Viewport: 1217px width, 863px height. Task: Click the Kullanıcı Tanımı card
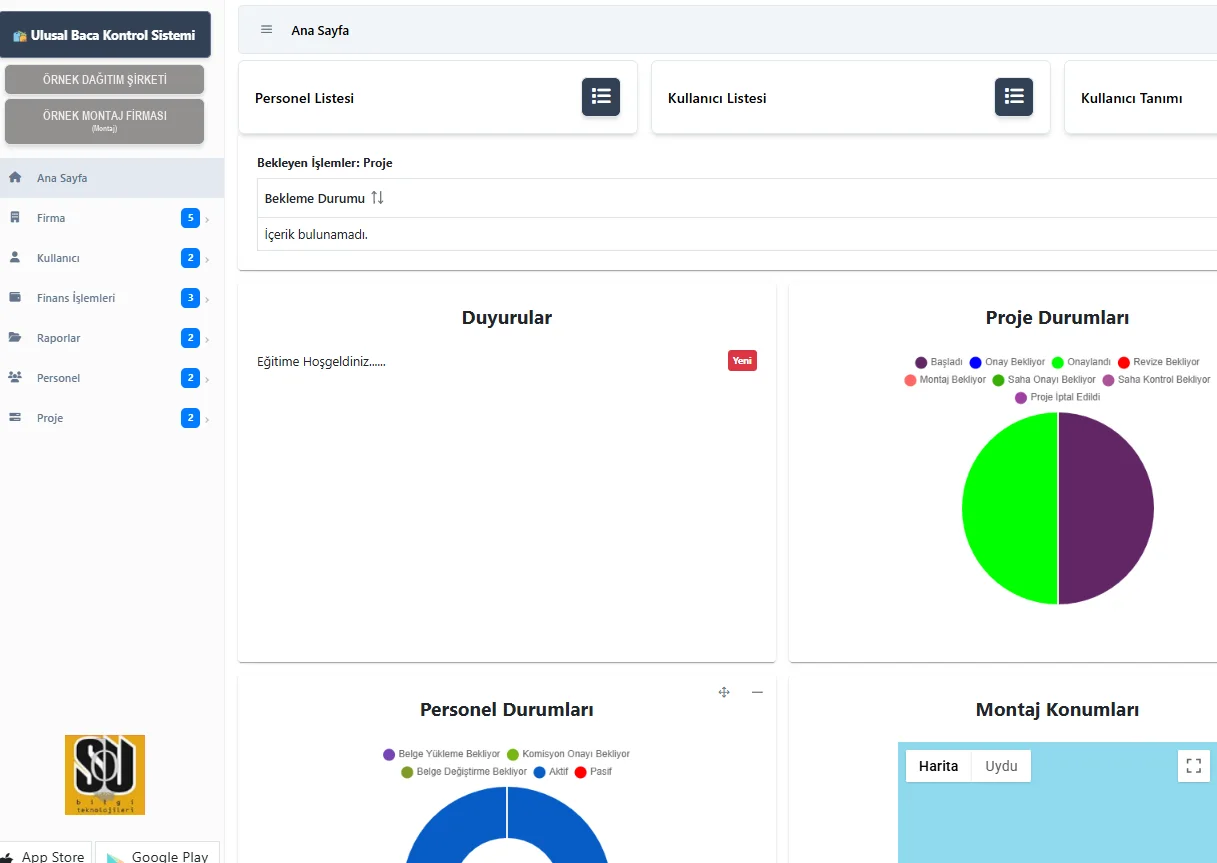point(1140,97)
